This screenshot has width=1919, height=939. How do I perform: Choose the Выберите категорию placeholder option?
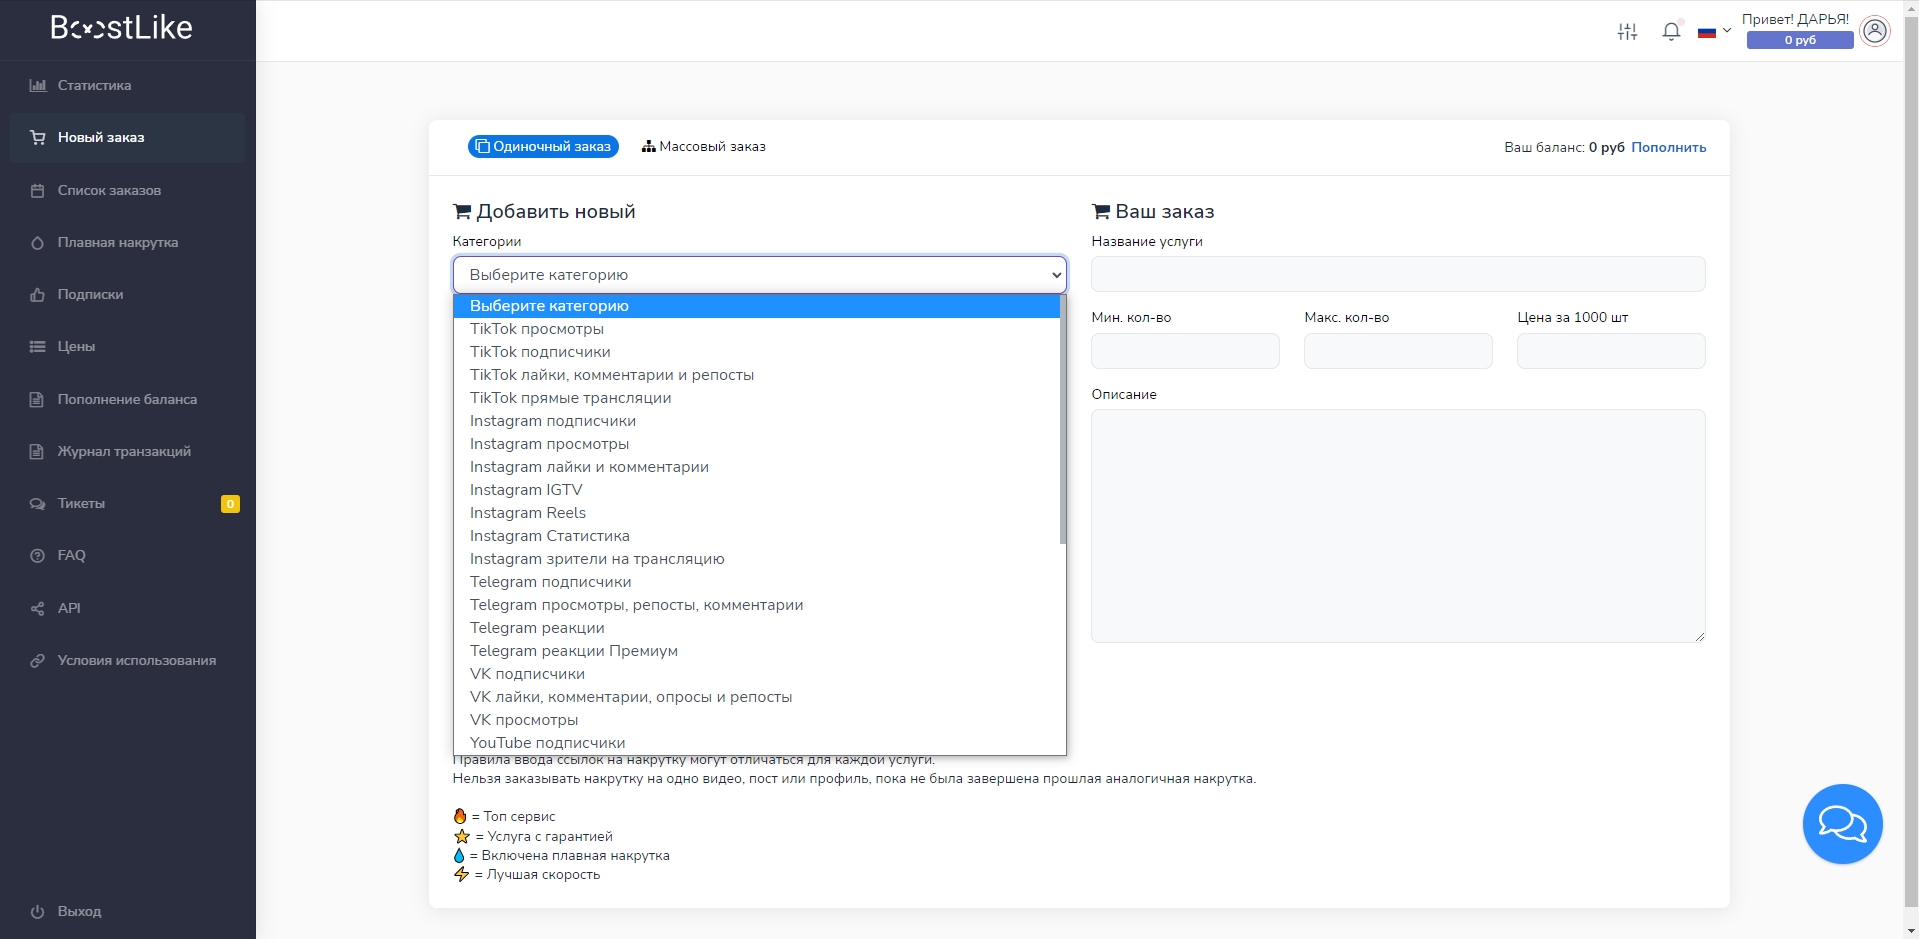[x=756, y=306]
